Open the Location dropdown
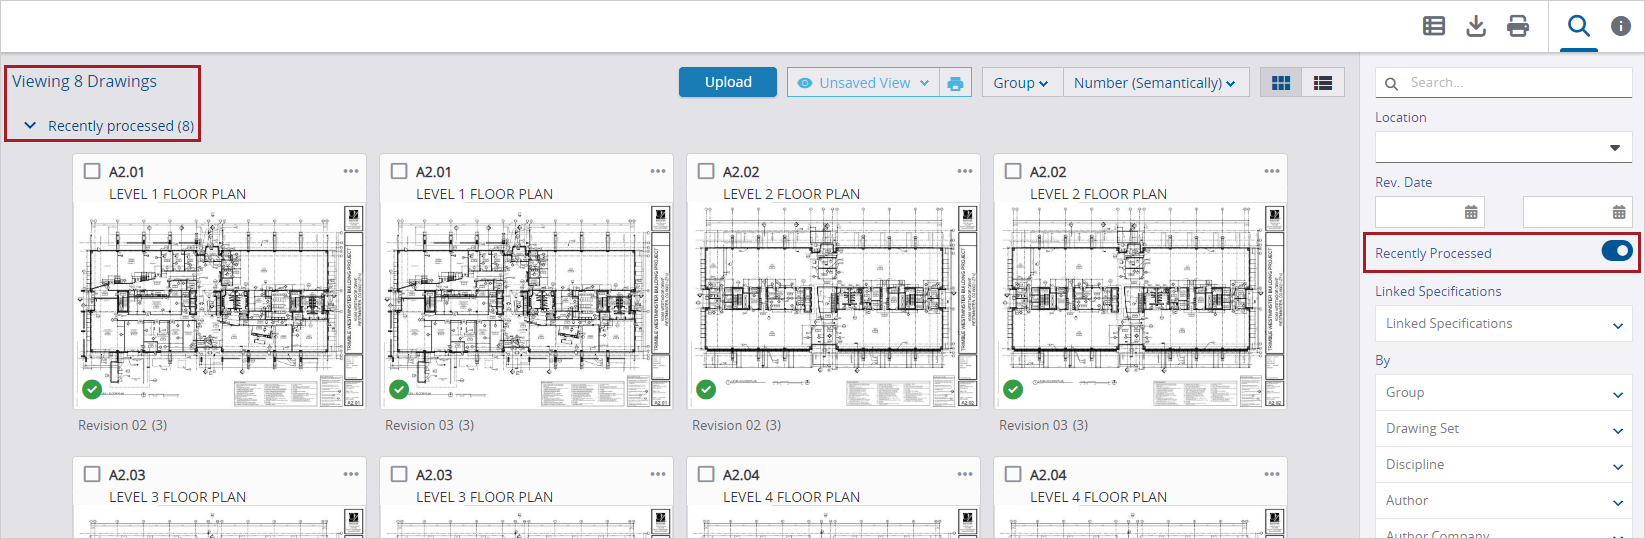1645x539 pixels. click(x=1503, y=147)
